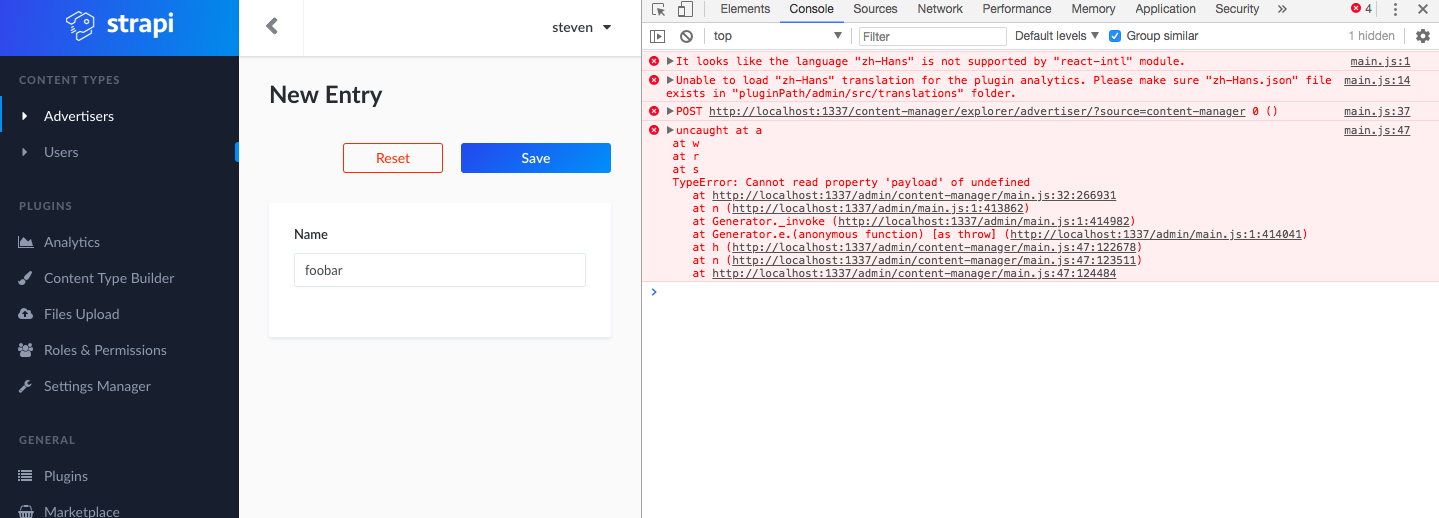This screenshot has width=1439, height=518.
Task: Open the steven user dropdown
Action: (582, 27)
